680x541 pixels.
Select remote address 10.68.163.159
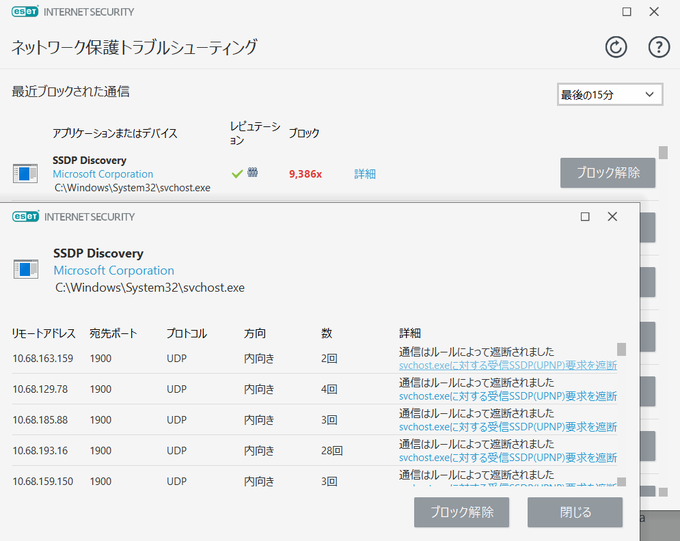click(42, 358)
